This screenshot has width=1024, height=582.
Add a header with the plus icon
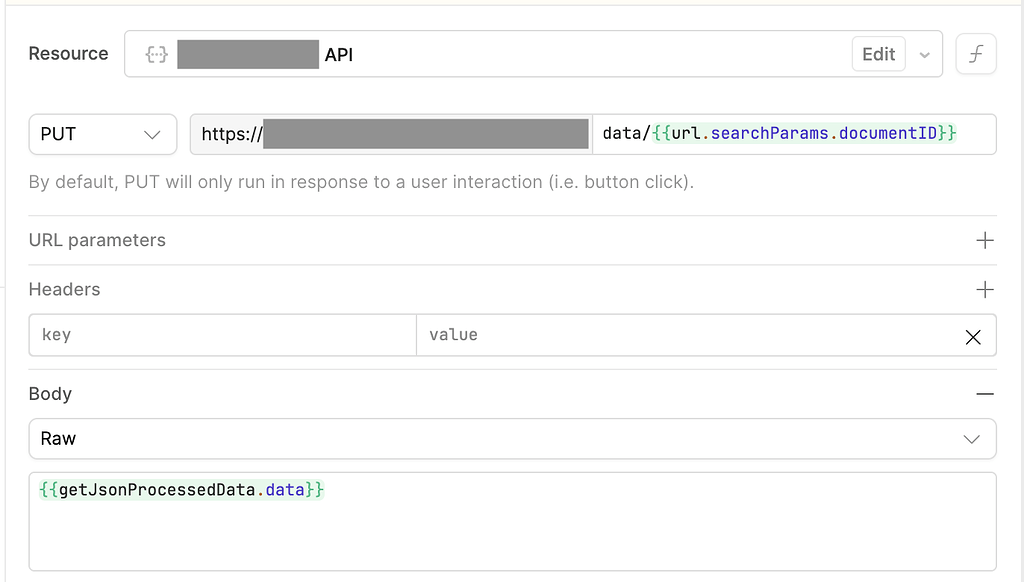(x=985, y=289)
